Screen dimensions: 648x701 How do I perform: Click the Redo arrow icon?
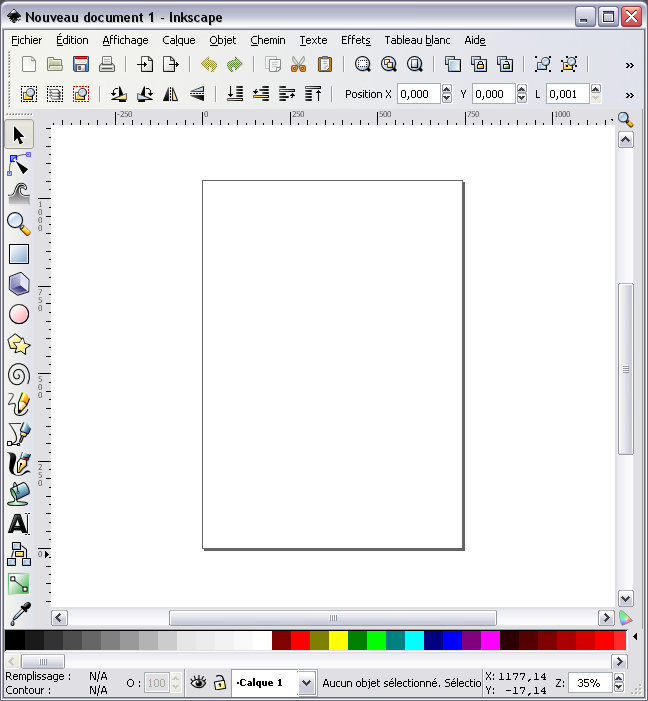234,64
